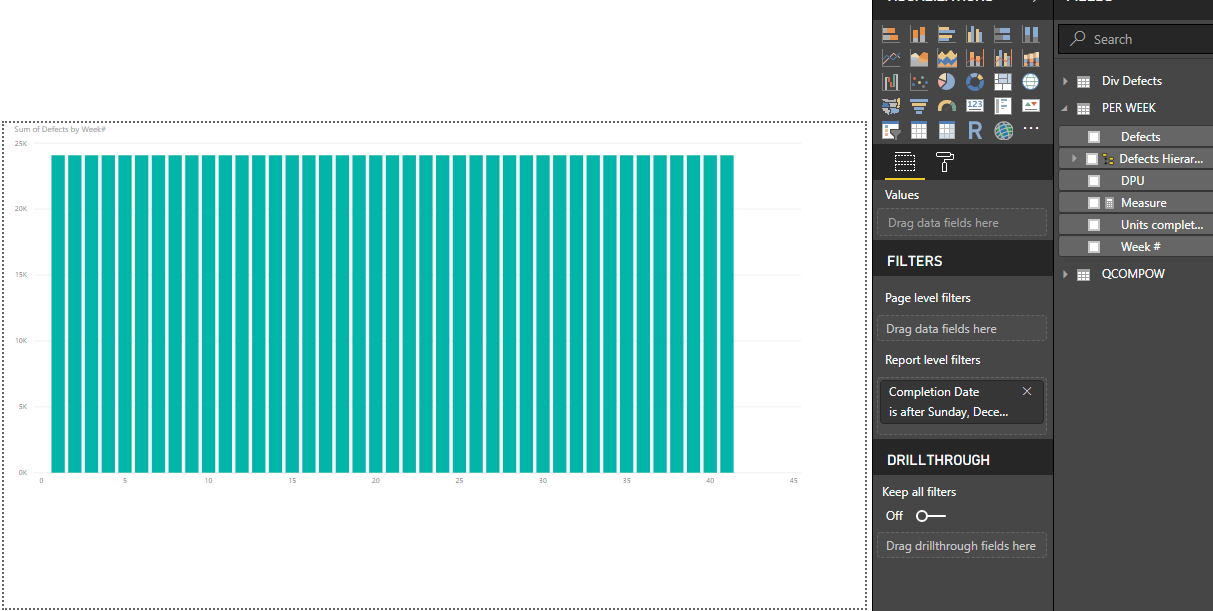Viewport: 1213px width, 611px height.
Task: Select the slicer visual
Action: click(x=890, y=131)
